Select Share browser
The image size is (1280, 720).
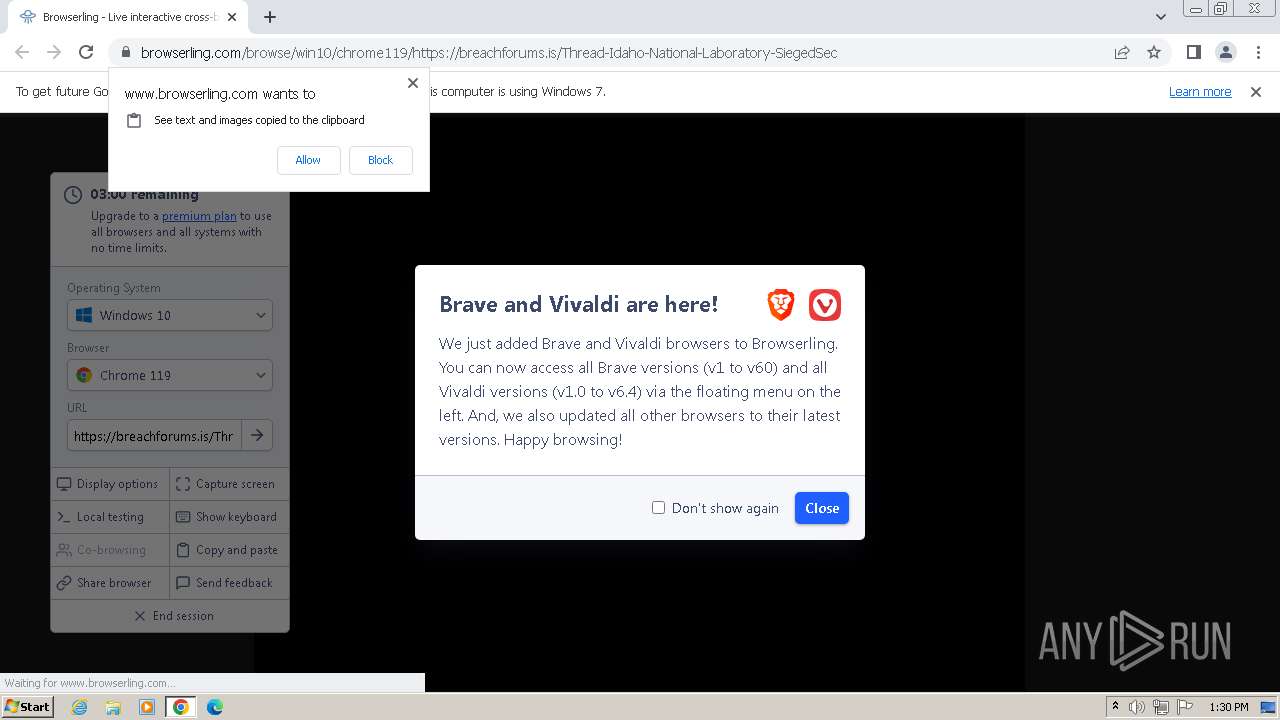[x=109, y=583]
